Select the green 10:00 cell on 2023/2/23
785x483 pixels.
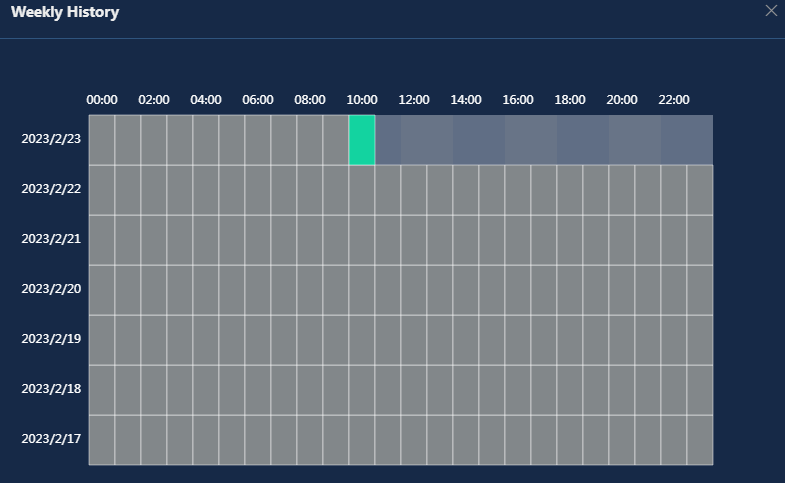click(362, 140)
